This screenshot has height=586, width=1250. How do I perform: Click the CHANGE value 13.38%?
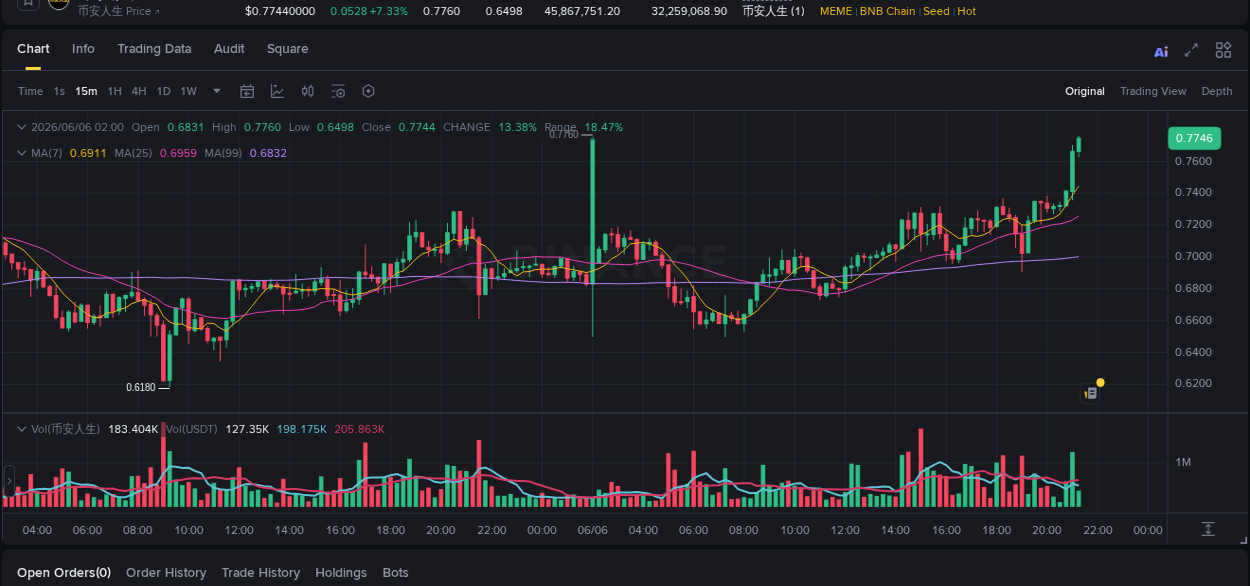coord(518,127)
